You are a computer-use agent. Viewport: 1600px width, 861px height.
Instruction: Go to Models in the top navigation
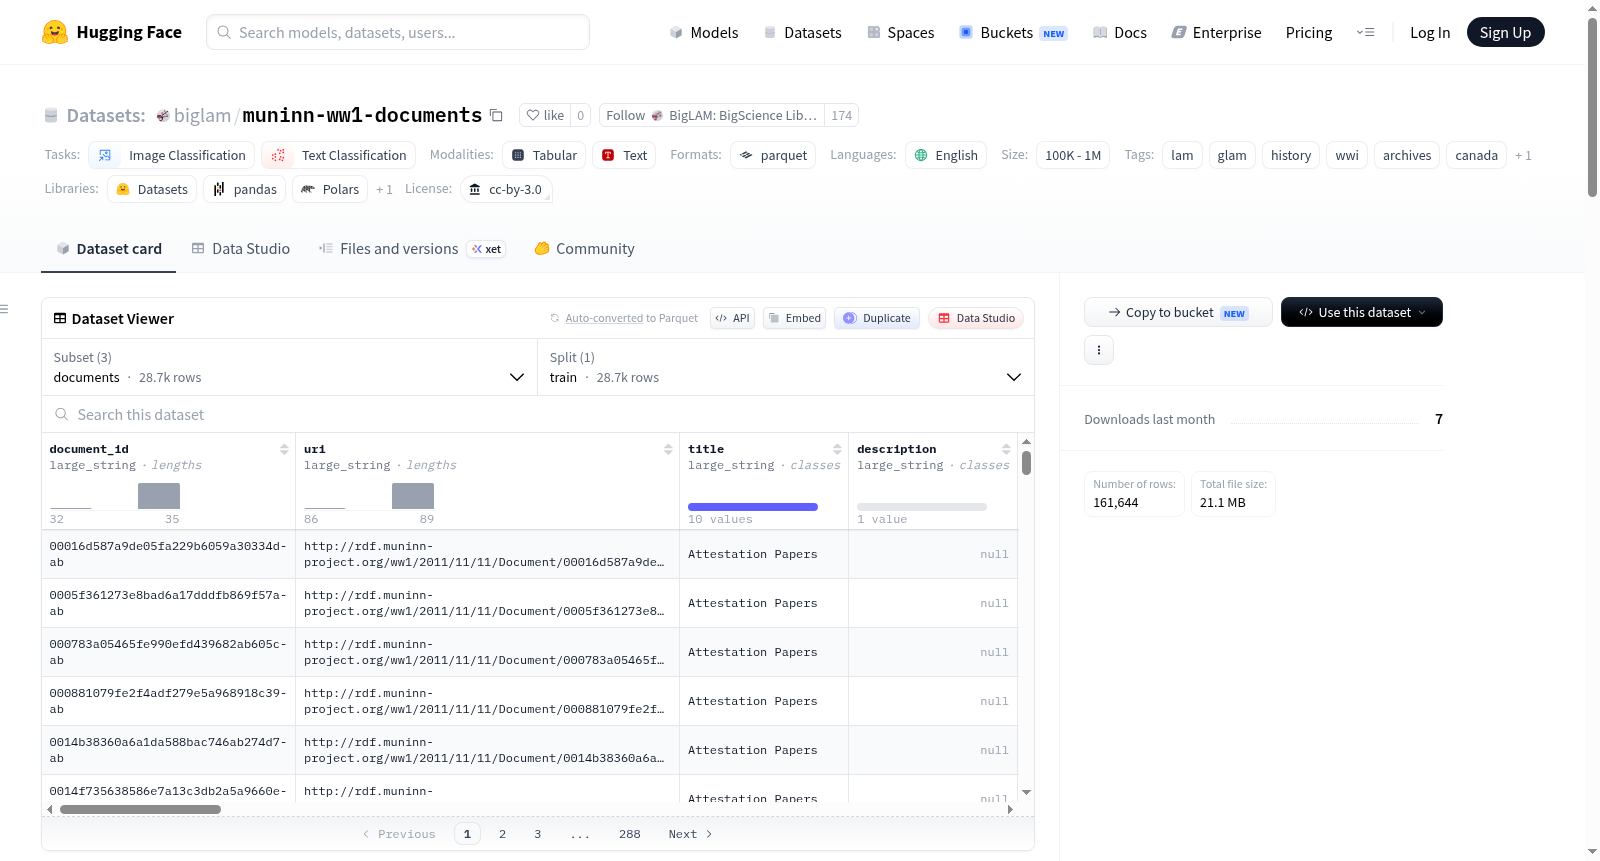tap(704, 32)
